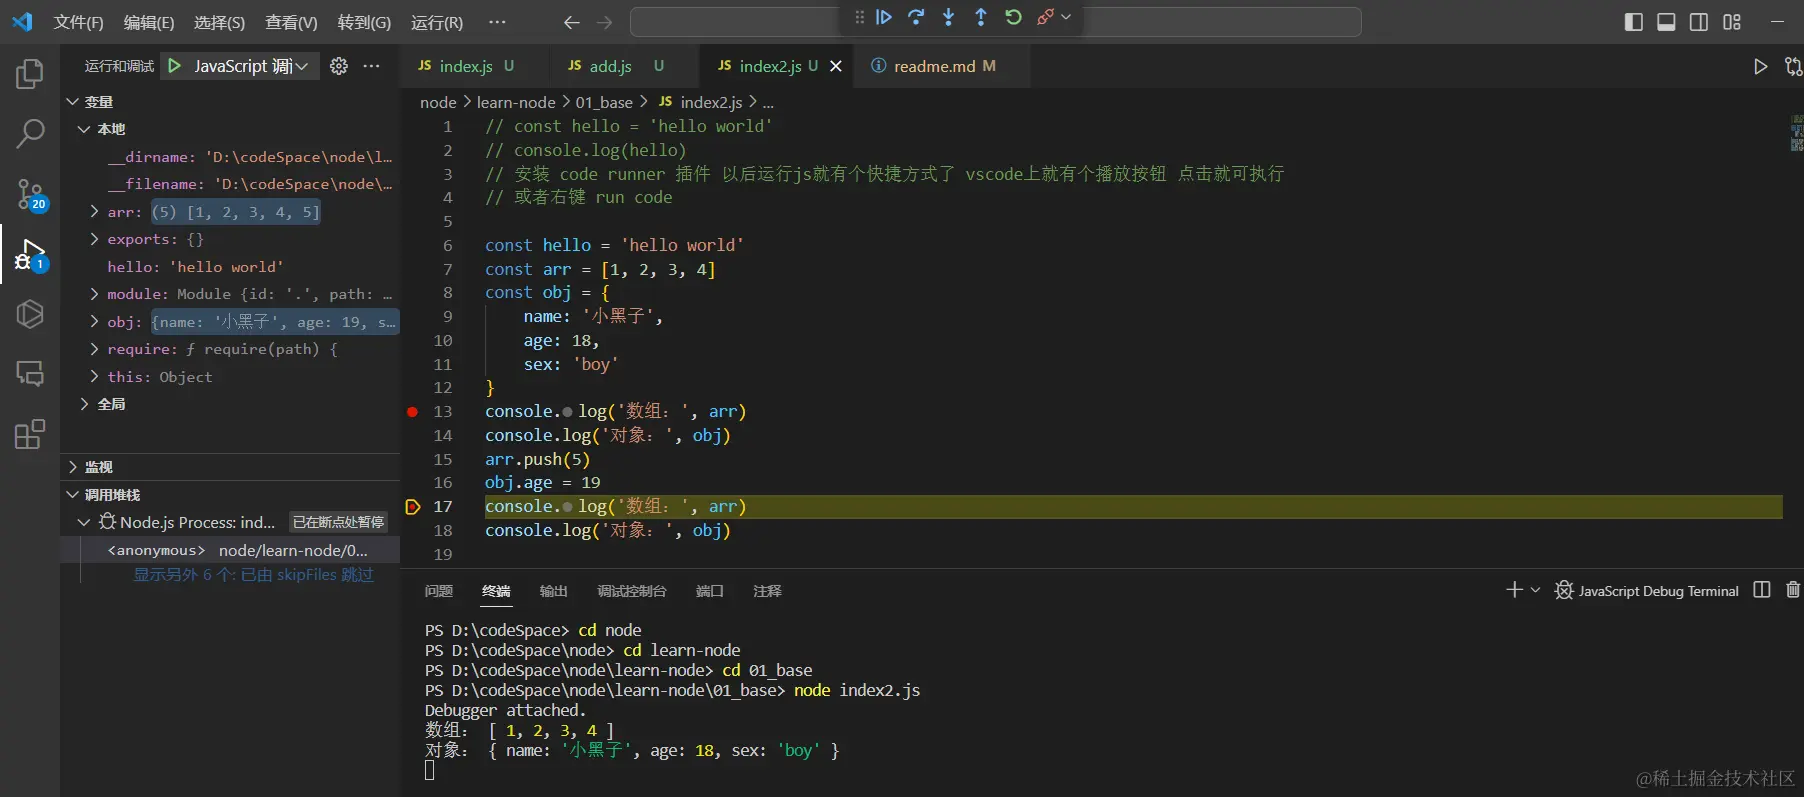Collapse the Node.js Process call stack
Image resolution: width=1804 pixels, height=797 pixels.
pos(84,522)
